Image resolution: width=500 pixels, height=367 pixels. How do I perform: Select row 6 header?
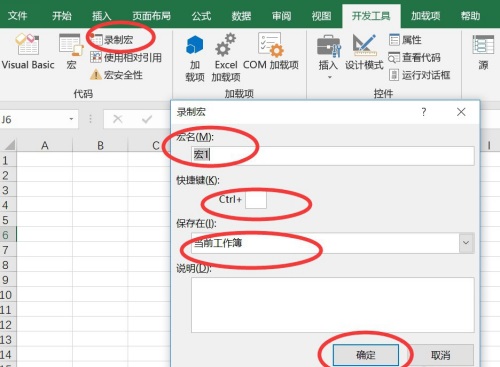[8, 235]
